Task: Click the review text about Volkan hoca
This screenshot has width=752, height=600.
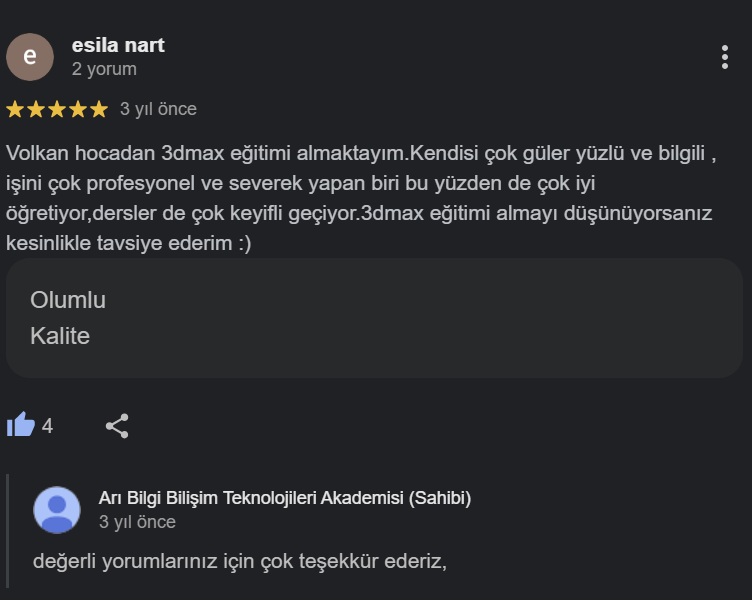Action: pyautogui.click(x=360, y=198)
